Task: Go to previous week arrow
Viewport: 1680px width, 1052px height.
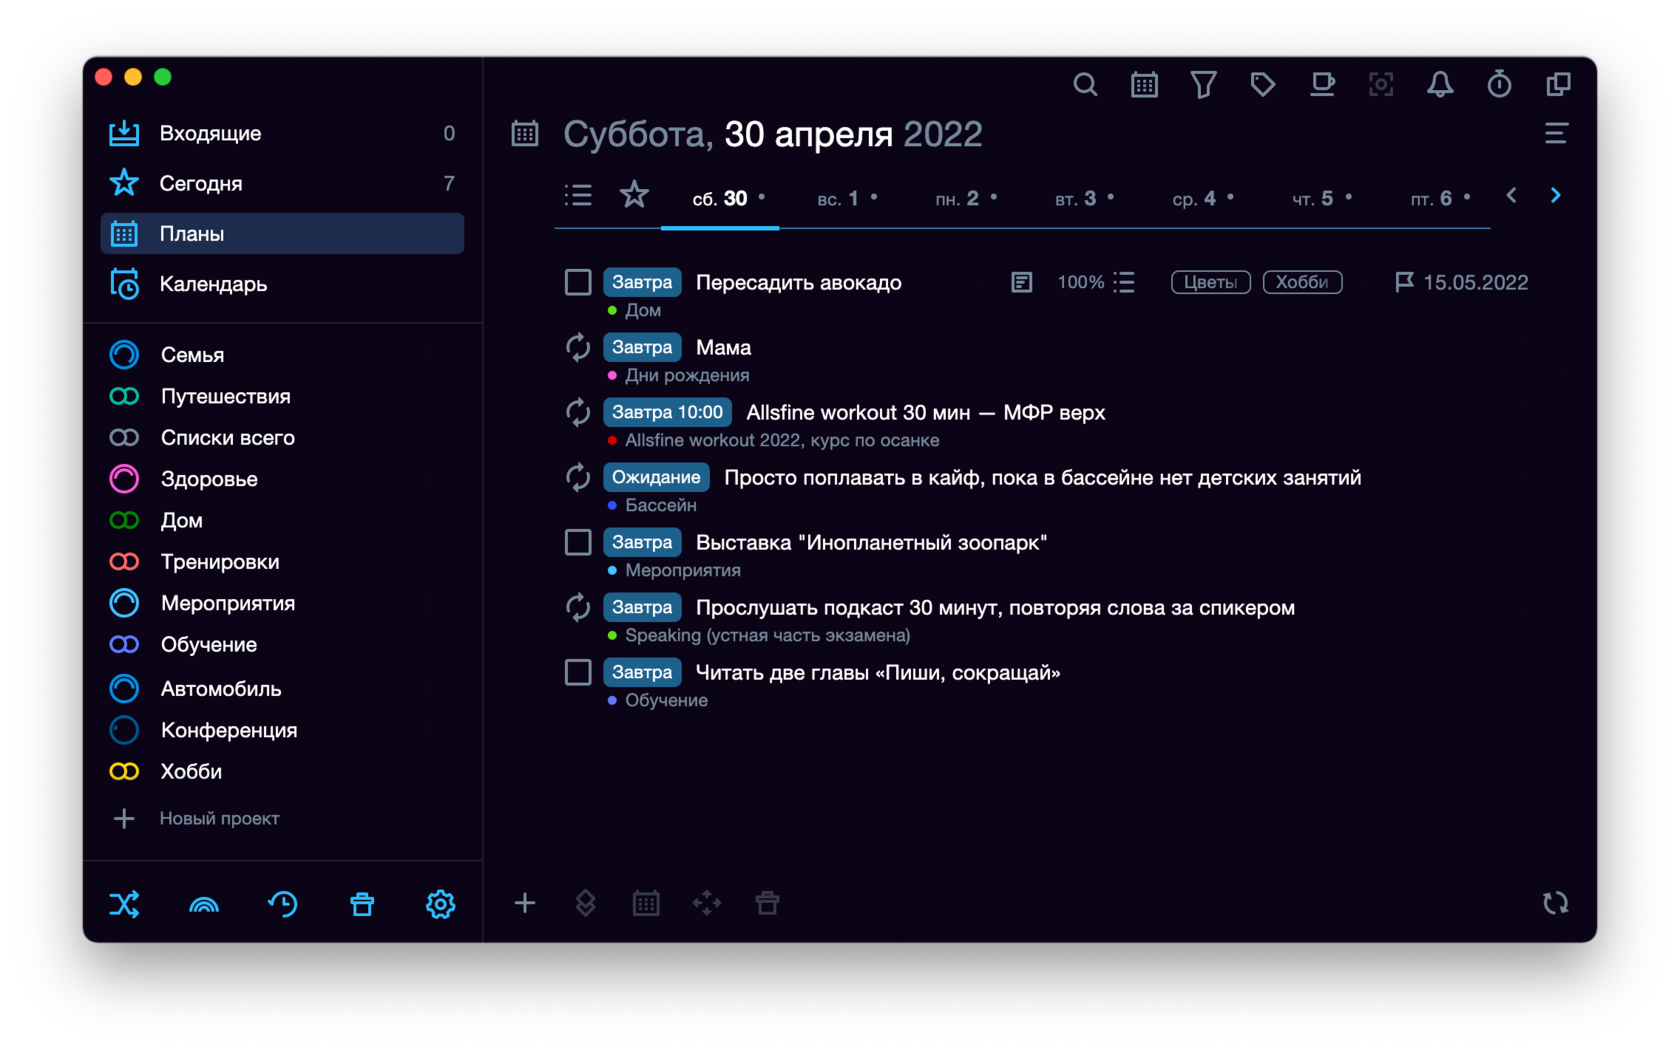Action: click(x=1512, y=195)
